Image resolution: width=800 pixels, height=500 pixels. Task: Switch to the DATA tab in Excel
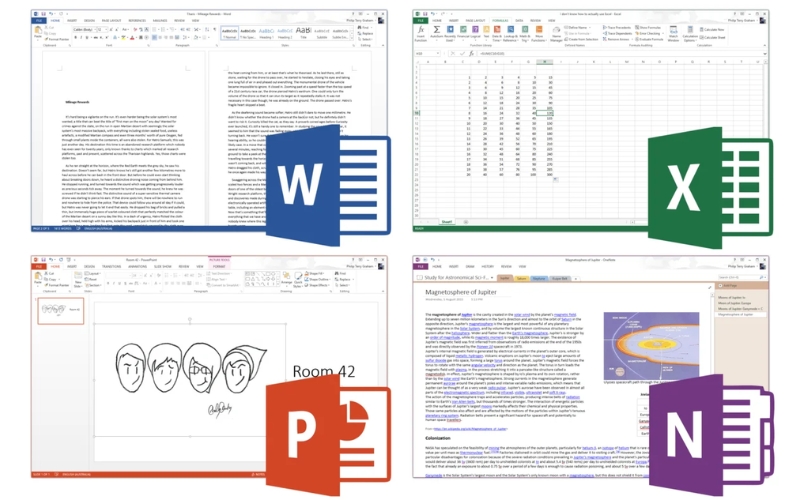[x=519, y=20]
